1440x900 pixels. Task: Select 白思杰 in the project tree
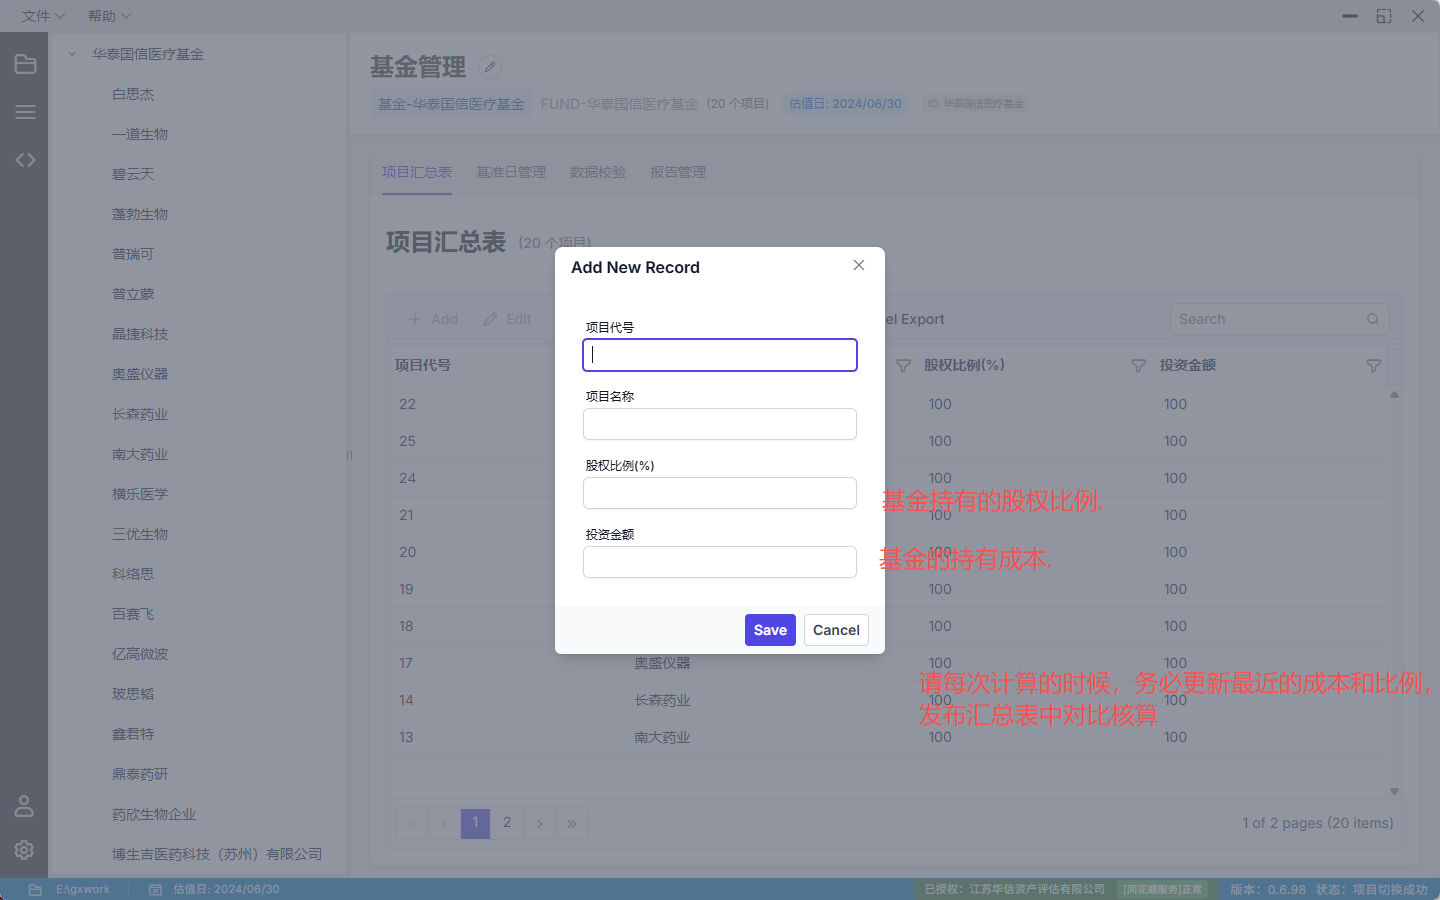(x=133, y=94)
